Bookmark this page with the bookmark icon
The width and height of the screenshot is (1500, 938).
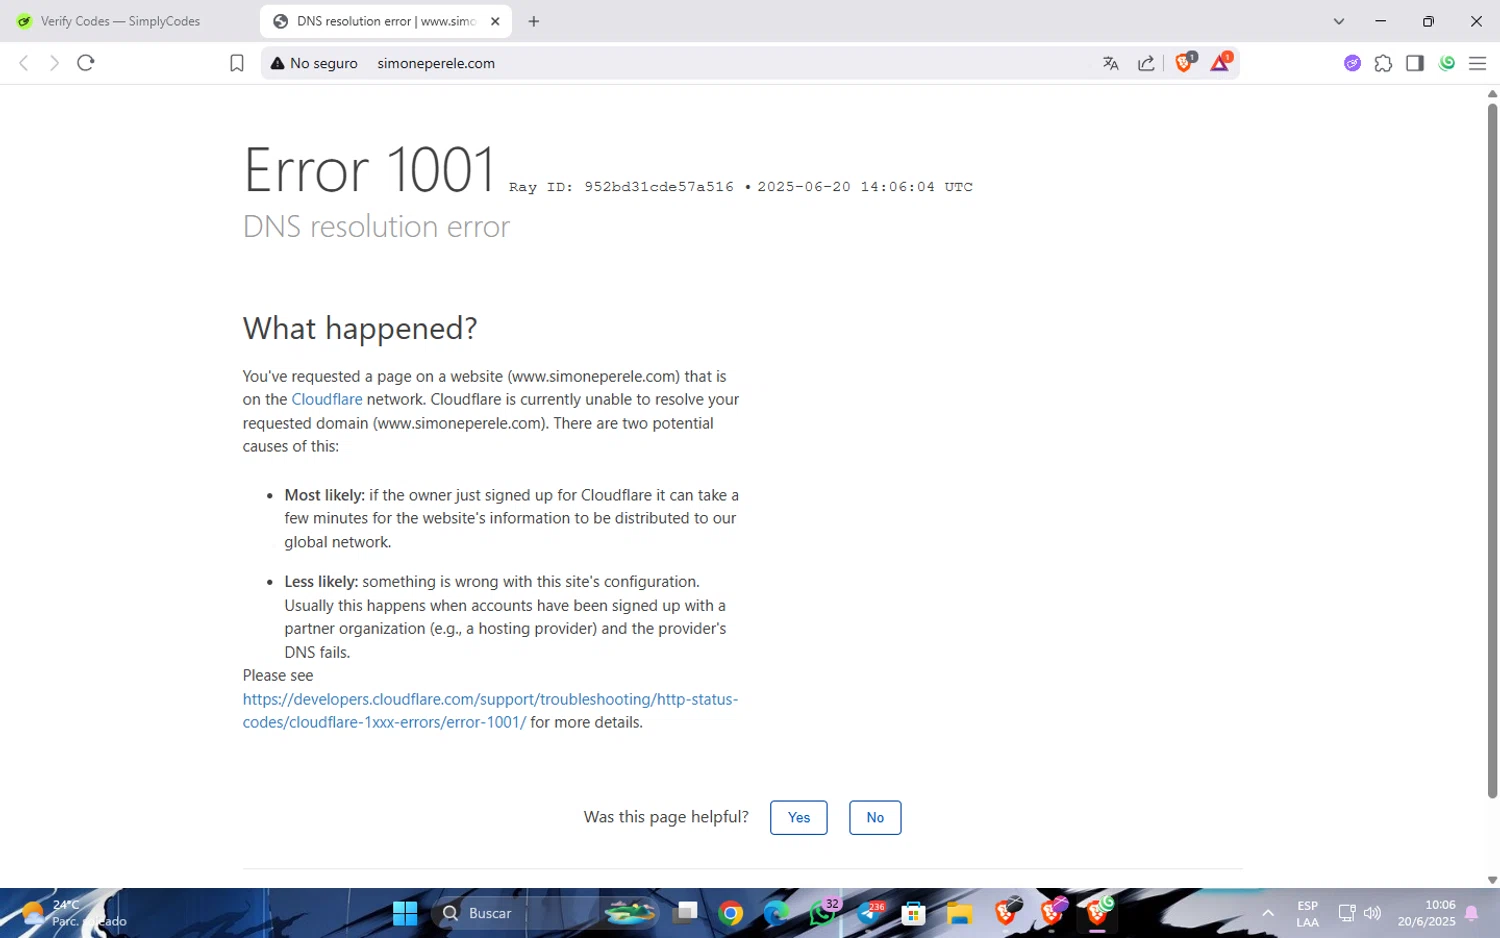(237, 63)
